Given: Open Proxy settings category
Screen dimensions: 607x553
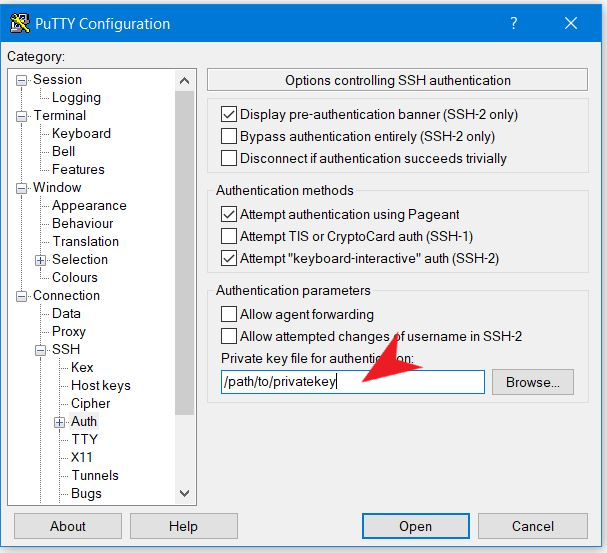Looking at the screenshot, I should point(69,332).
